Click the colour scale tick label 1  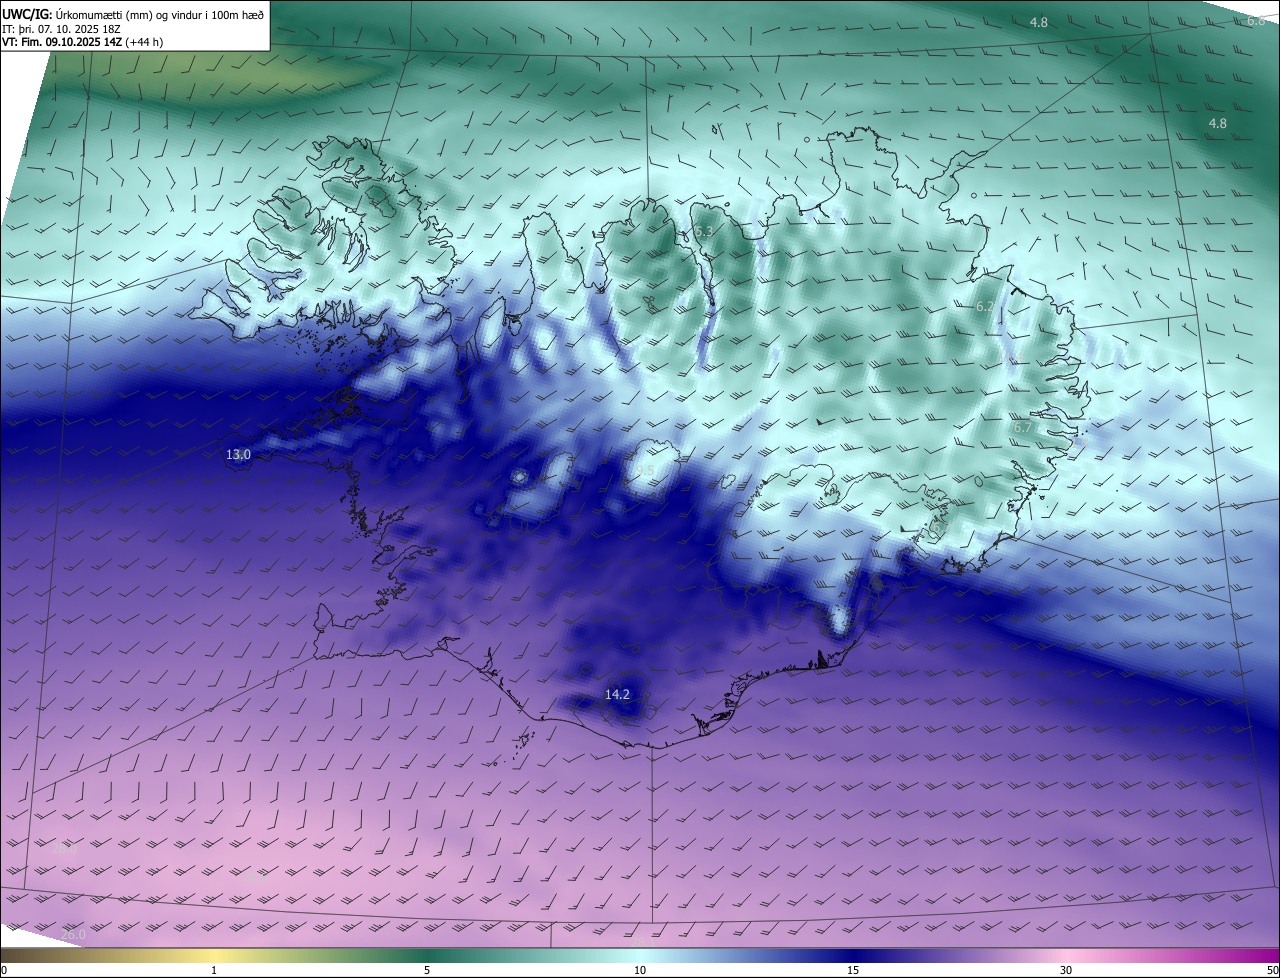tap(214, 970)
